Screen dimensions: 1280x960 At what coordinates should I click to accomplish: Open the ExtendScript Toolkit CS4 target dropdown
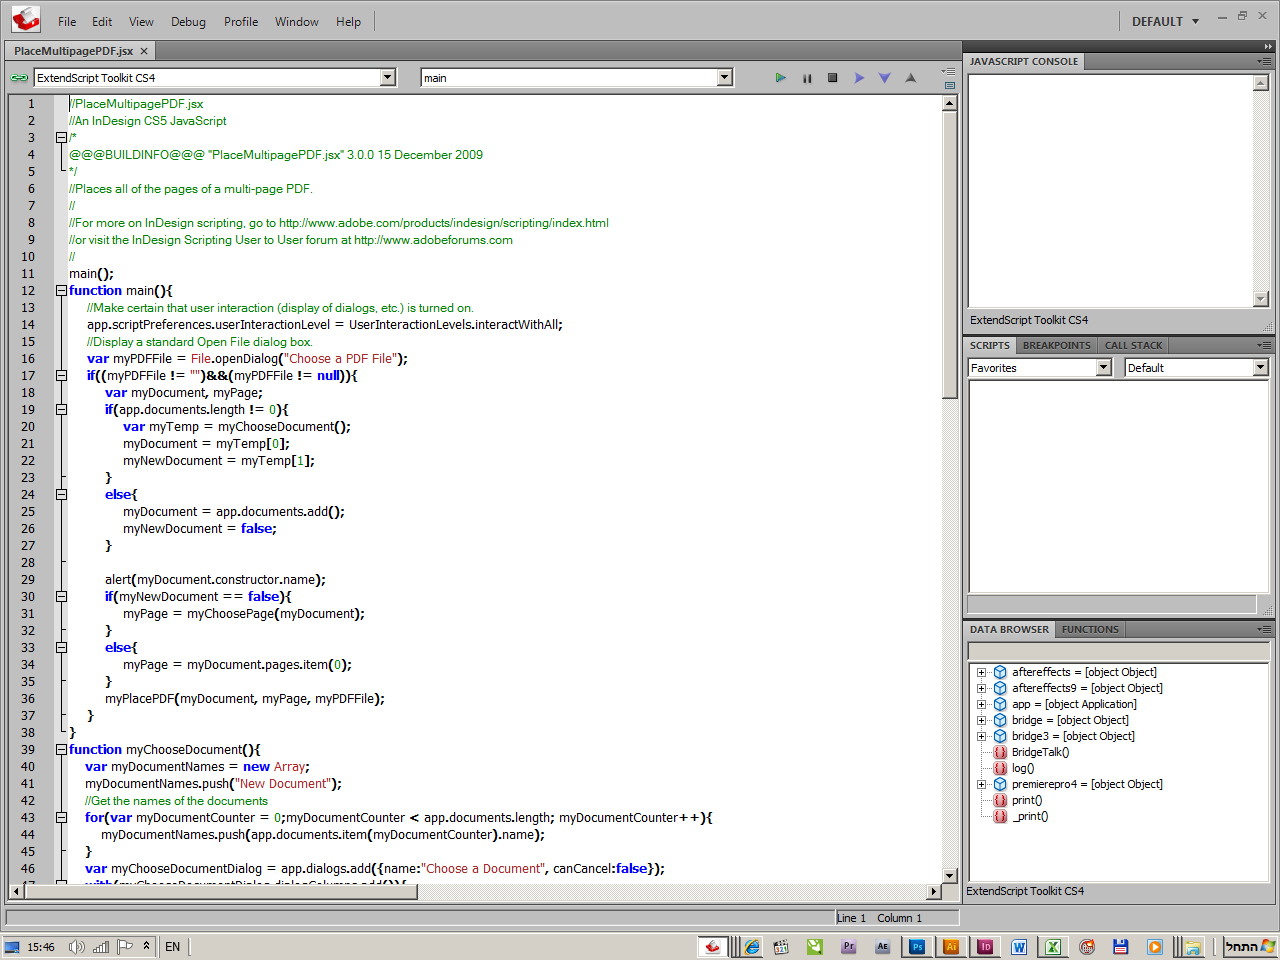click(388, 78)
